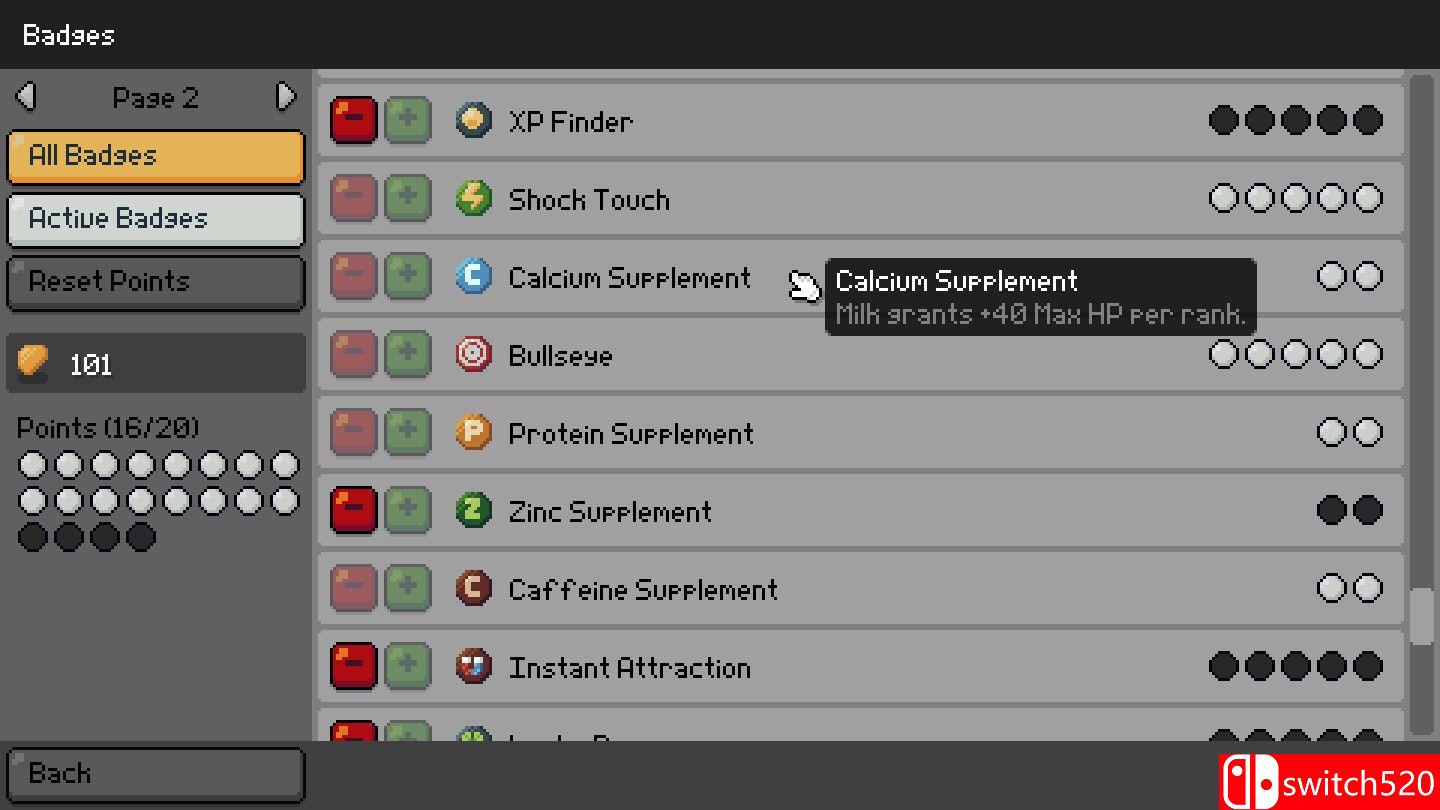Click the Bullseye target icon

(x=473, y=355)
